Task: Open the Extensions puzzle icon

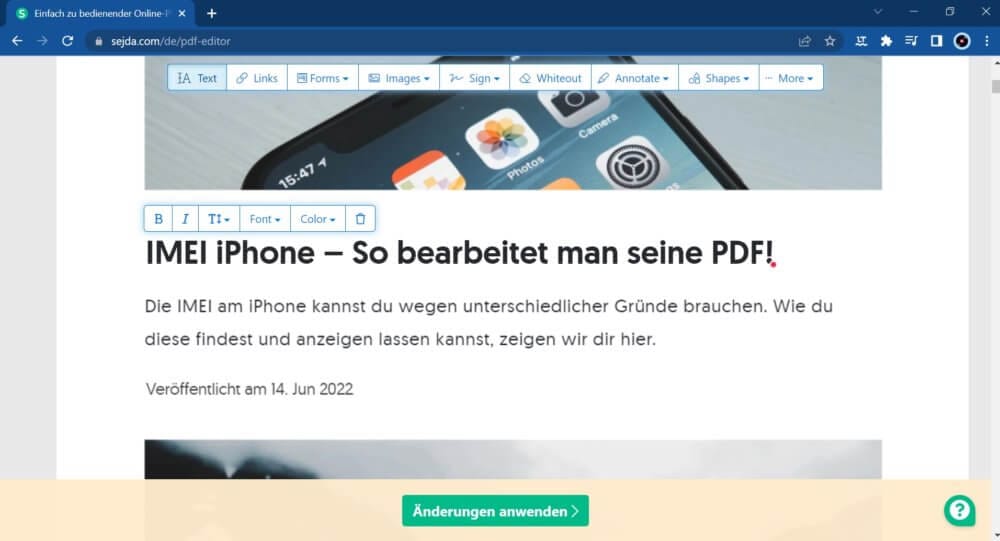Action: click(886, 41)
